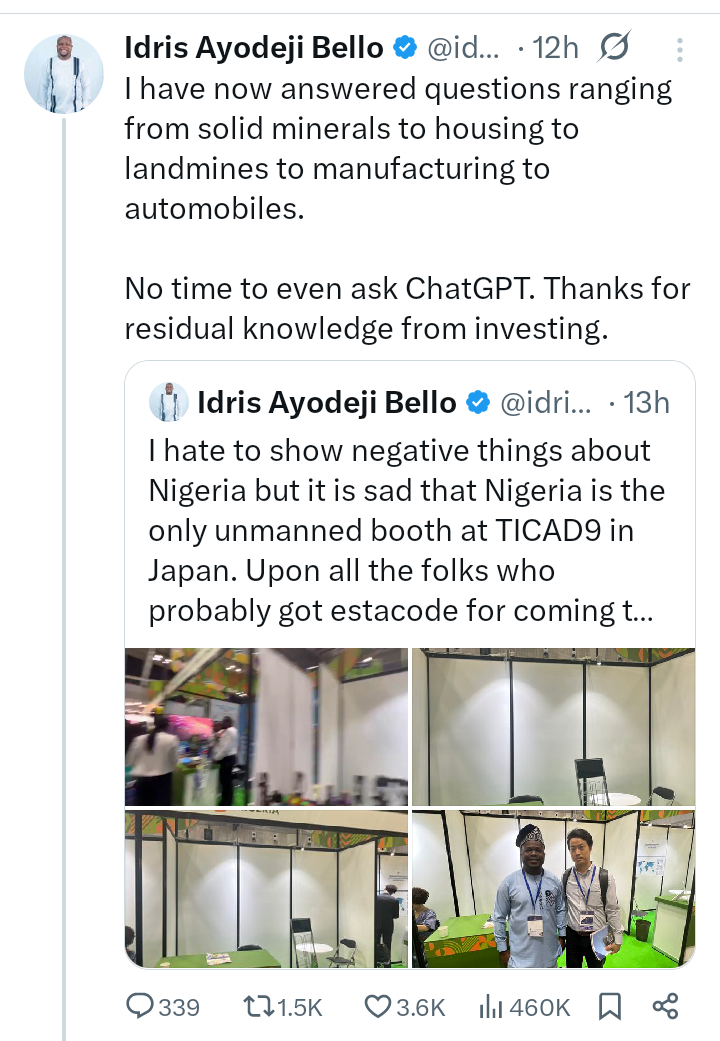This screenshot has width=720, height=1041.
Task: Open the three-dot more options menu
Action: coord(679,50)
